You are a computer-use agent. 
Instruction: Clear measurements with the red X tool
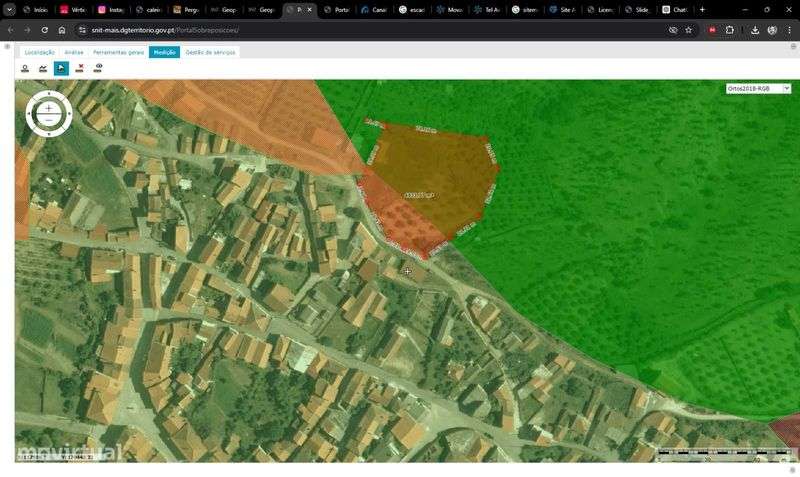click(80, 68)
